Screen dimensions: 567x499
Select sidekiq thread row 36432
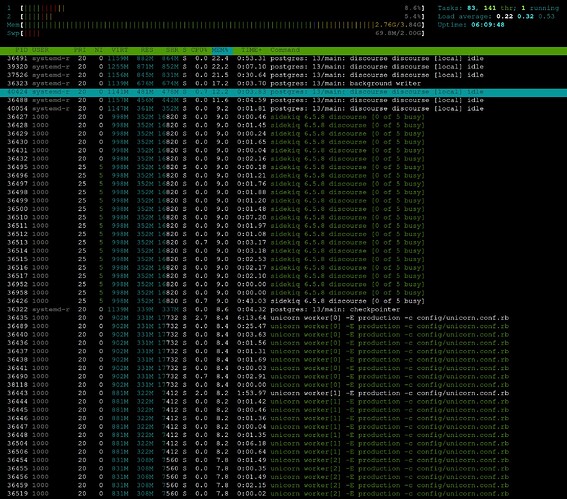coord(284,159)
